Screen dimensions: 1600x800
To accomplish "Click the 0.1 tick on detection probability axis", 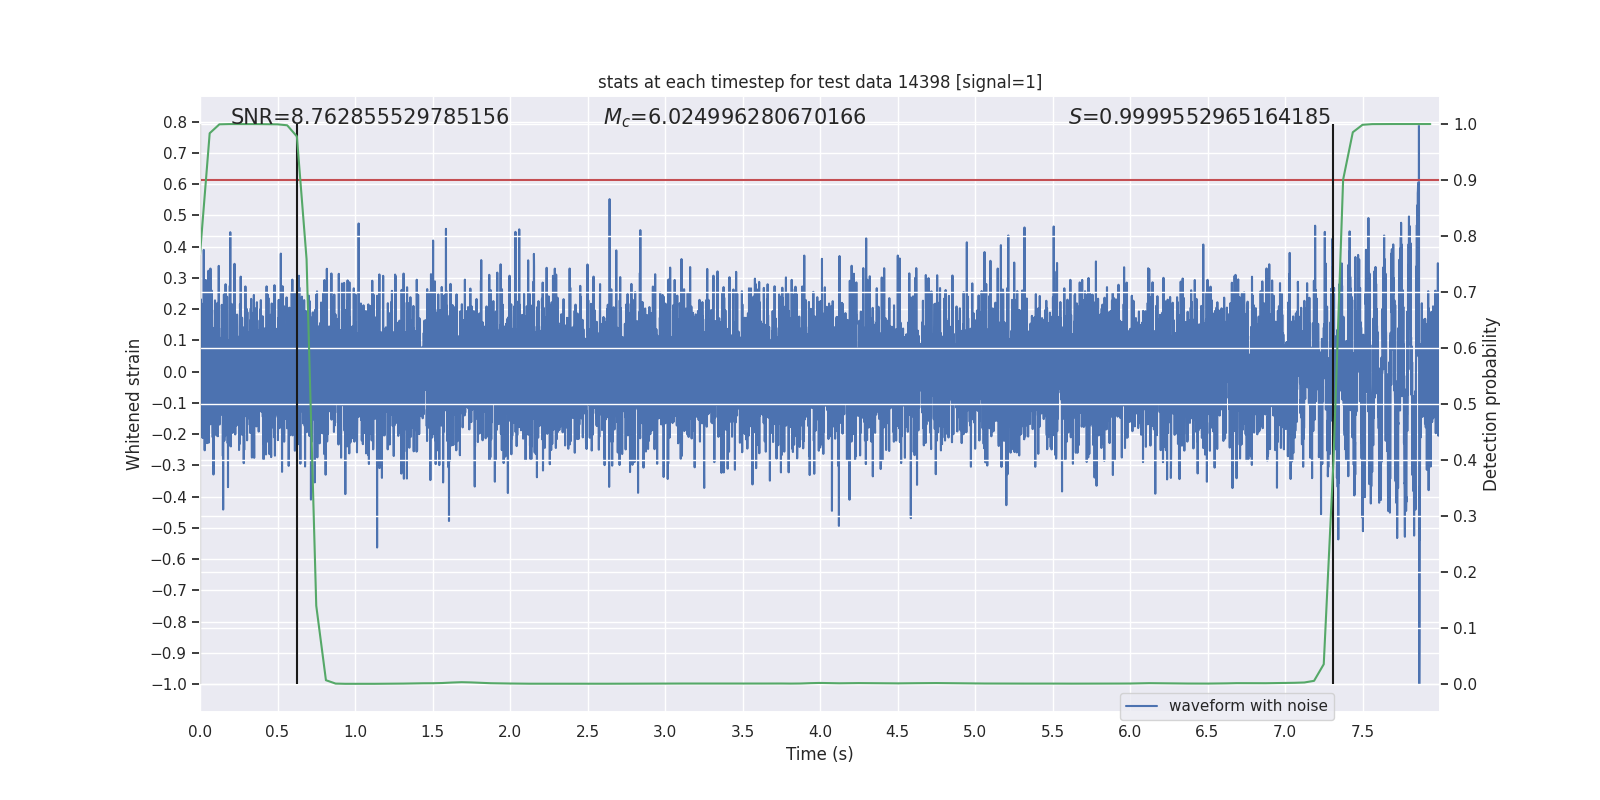I will pos(1465,628).
